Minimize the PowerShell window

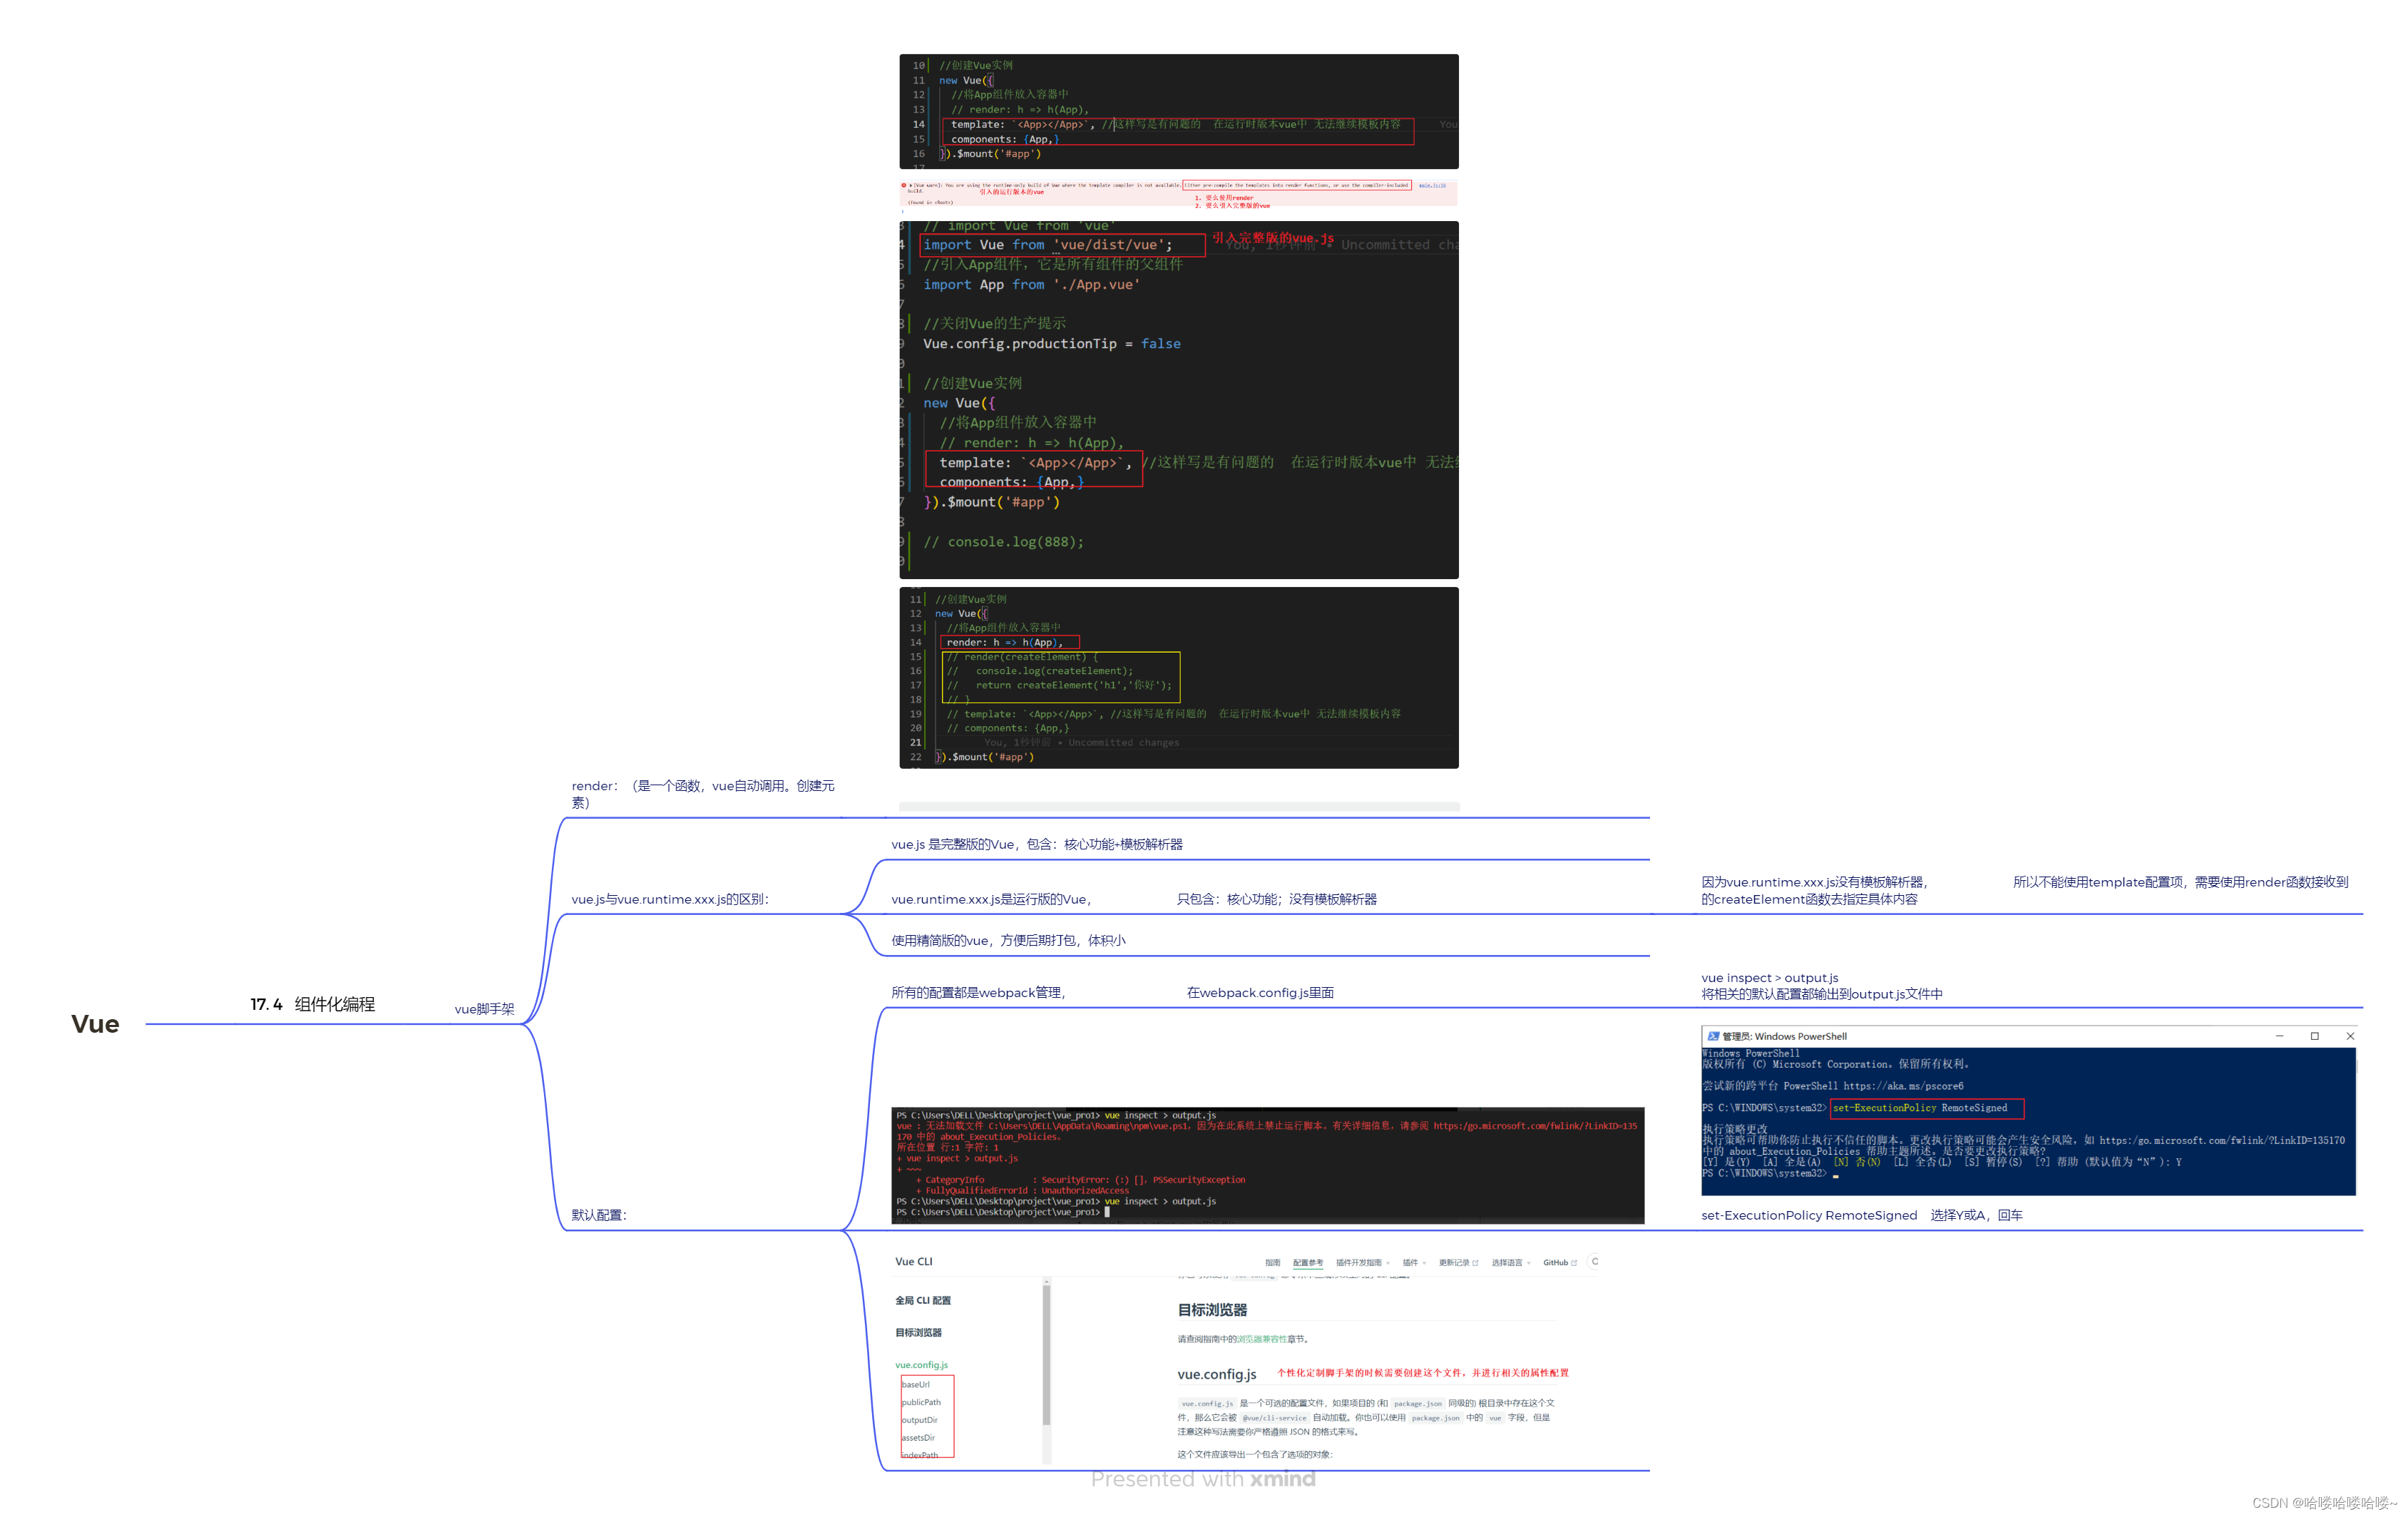(x=2279, y=1036)
